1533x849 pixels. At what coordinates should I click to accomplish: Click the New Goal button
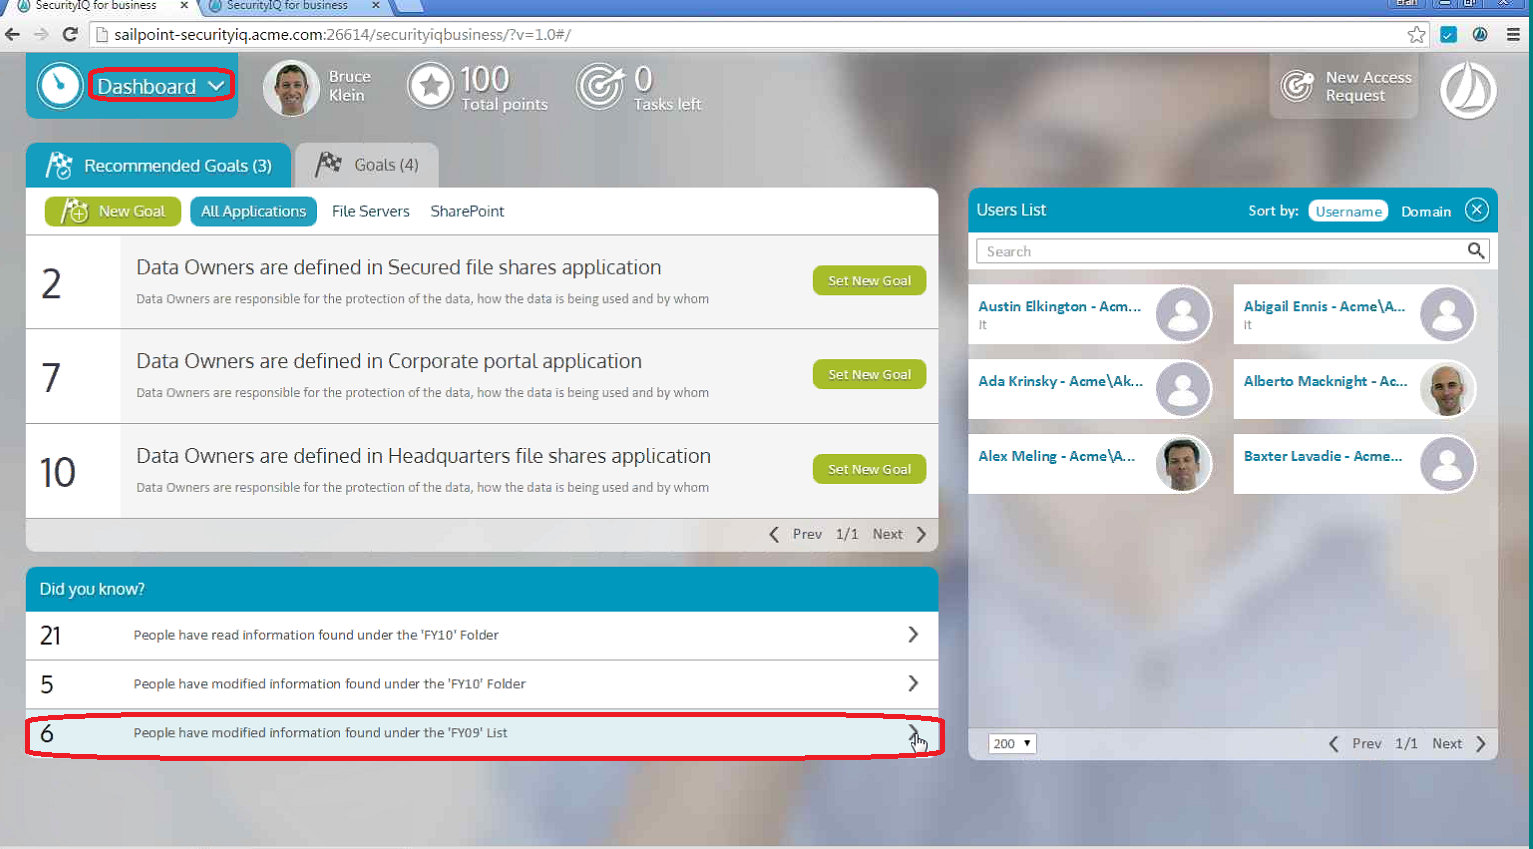point(113,211)
